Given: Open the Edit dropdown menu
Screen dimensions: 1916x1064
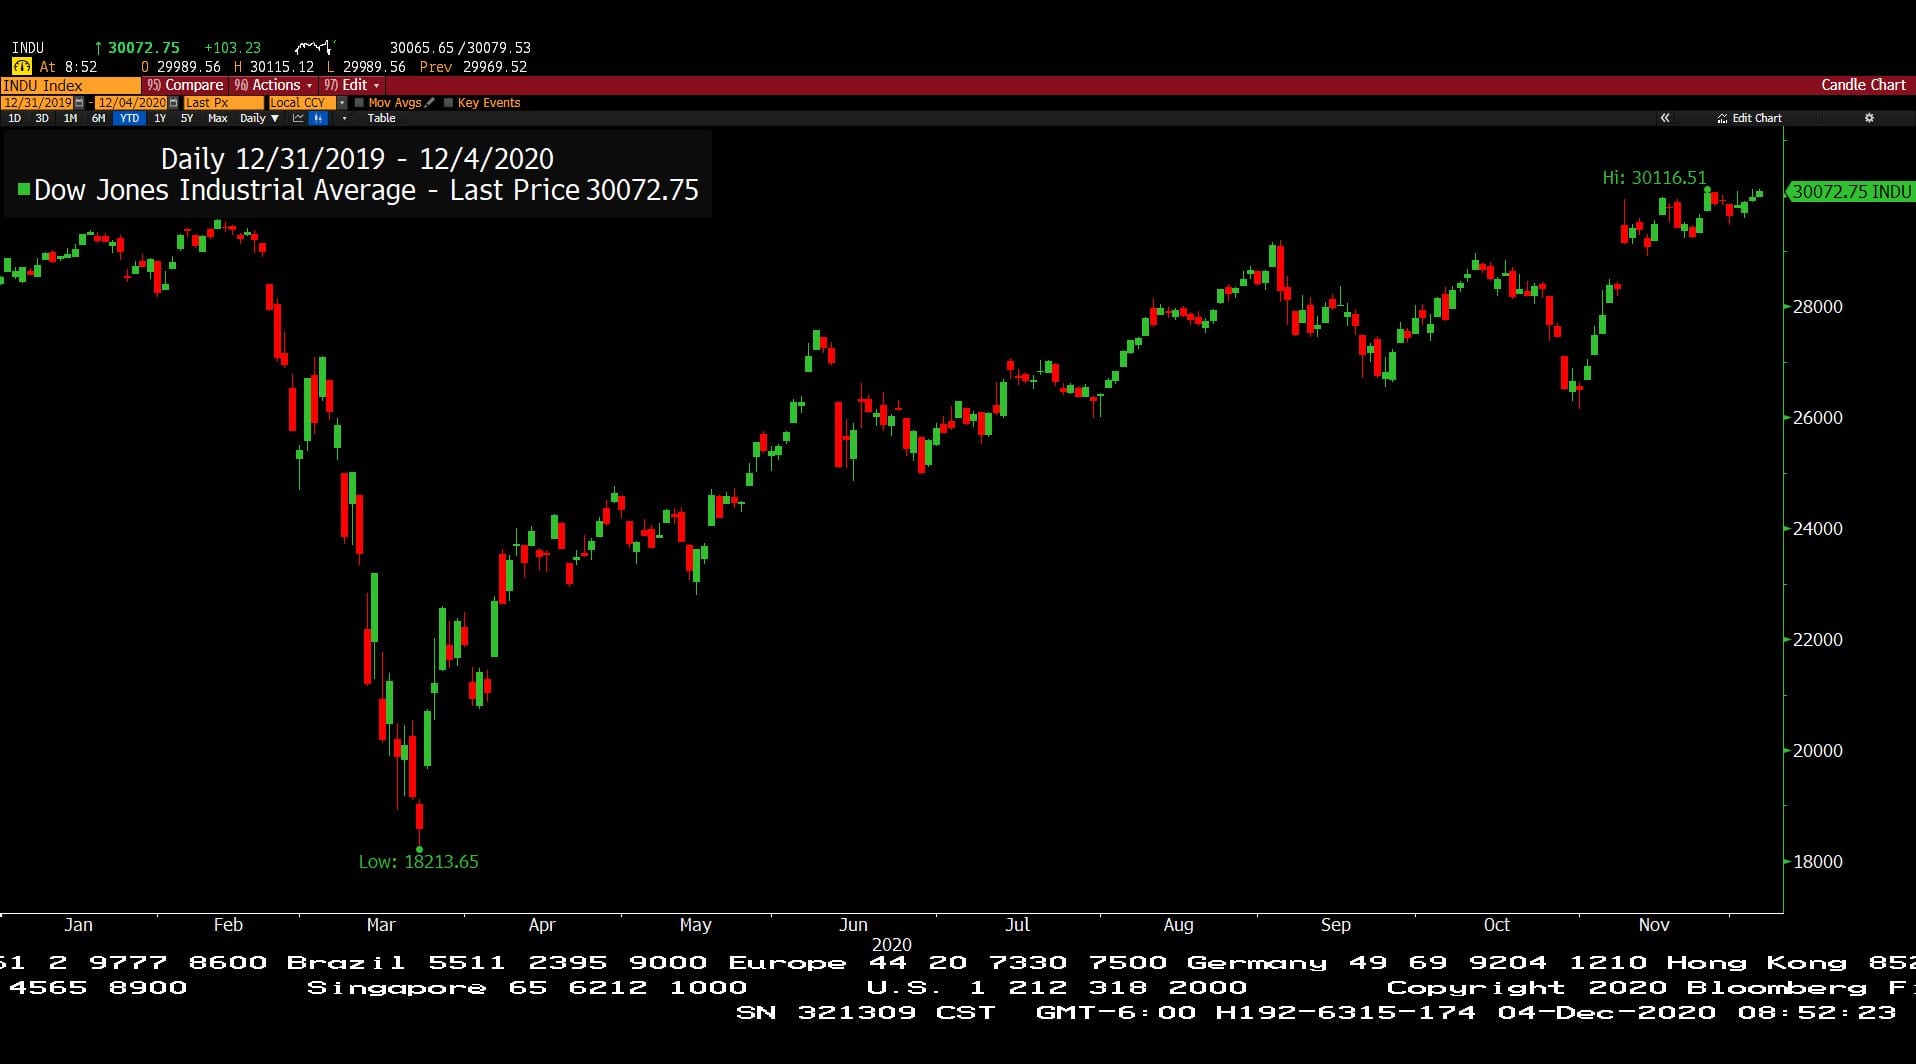Looking at the screenshot, I should [351, 85].
